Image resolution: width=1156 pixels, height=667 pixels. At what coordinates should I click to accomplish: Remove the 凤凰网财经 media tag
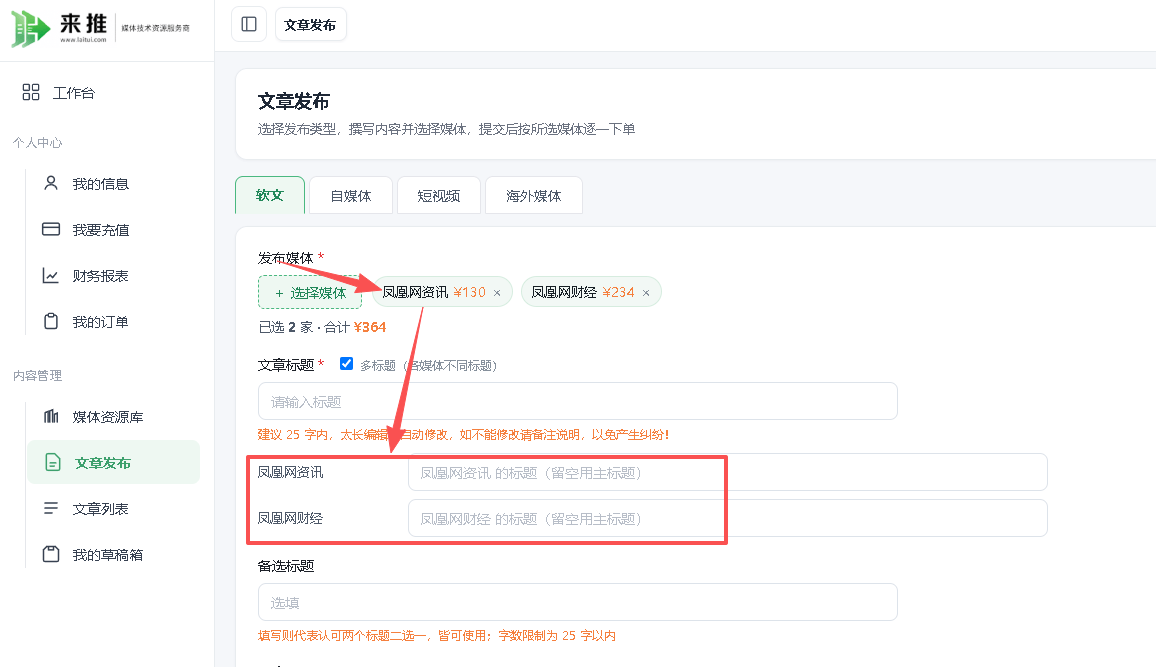[x=646, y=293]
